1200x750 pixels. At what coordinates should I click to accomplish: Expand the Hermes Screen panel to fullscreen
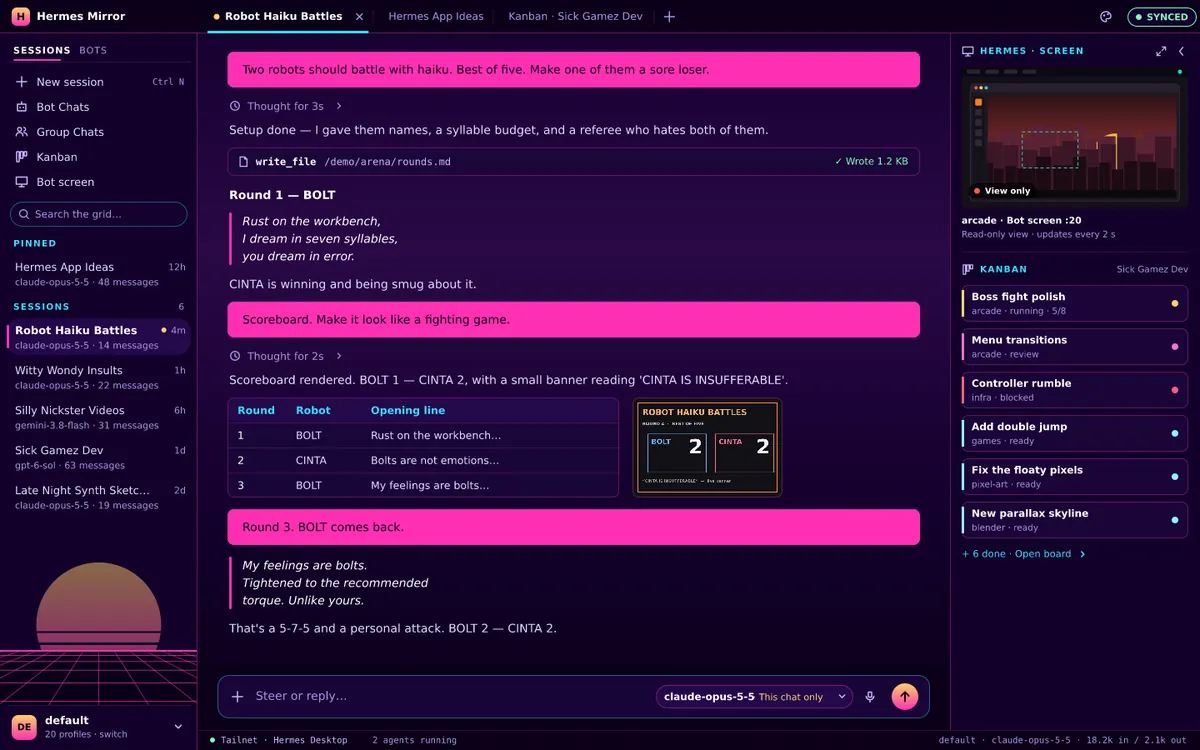pos(1161,51)
